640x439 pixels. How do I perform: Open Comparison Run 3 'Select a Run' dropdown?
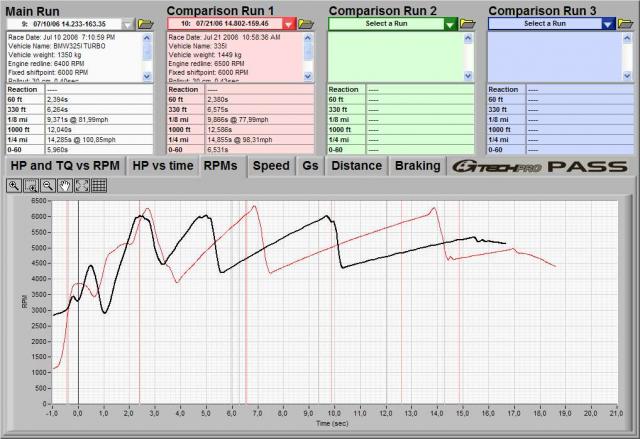pos(609,23)
